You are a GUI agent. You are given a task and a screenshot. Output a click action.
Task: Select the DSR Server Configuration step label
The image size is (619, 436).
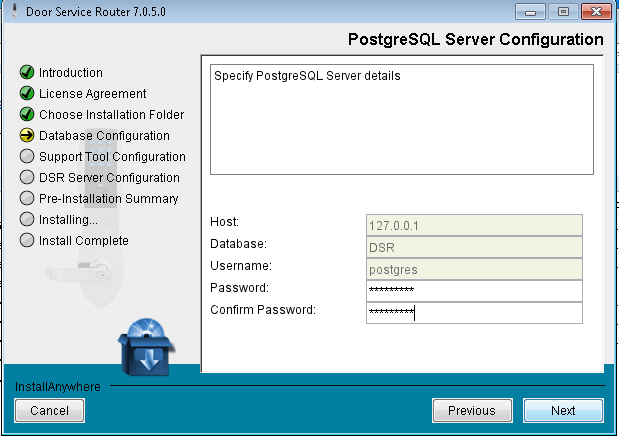109,178
